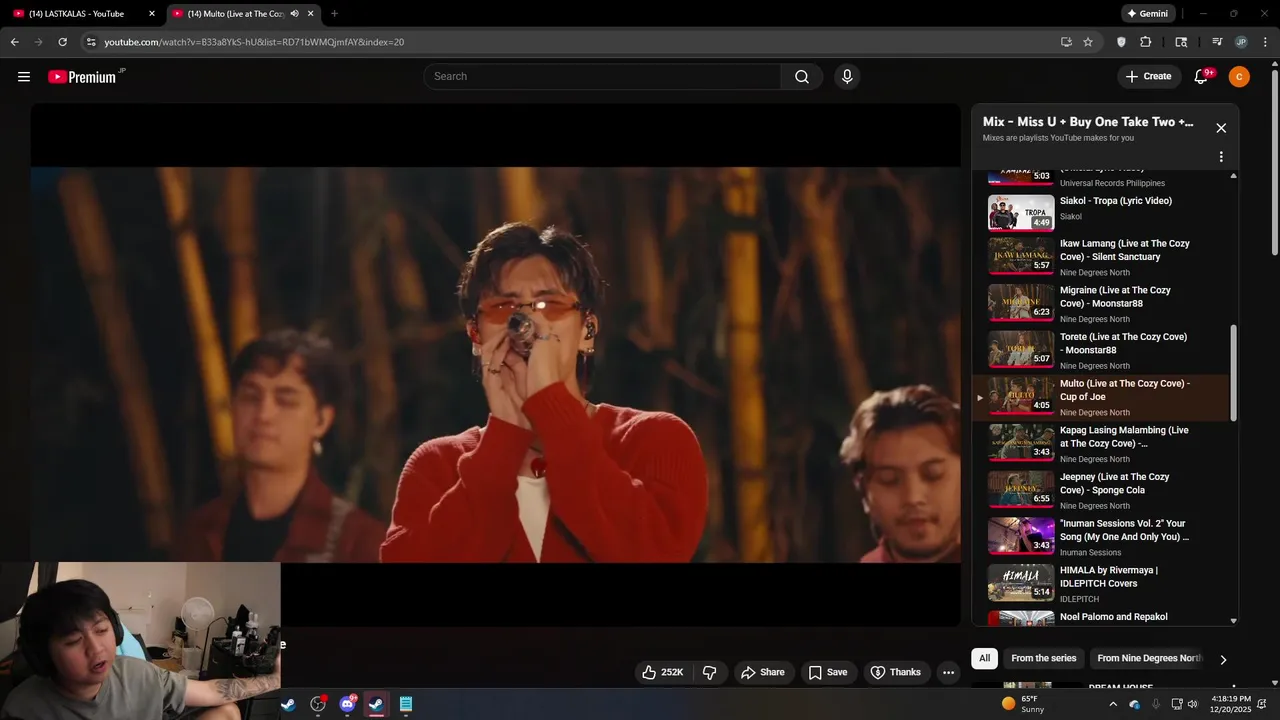
Task: Open more actions ellipsis under the video
Action: pyautogui.click(x=948, y=672)
